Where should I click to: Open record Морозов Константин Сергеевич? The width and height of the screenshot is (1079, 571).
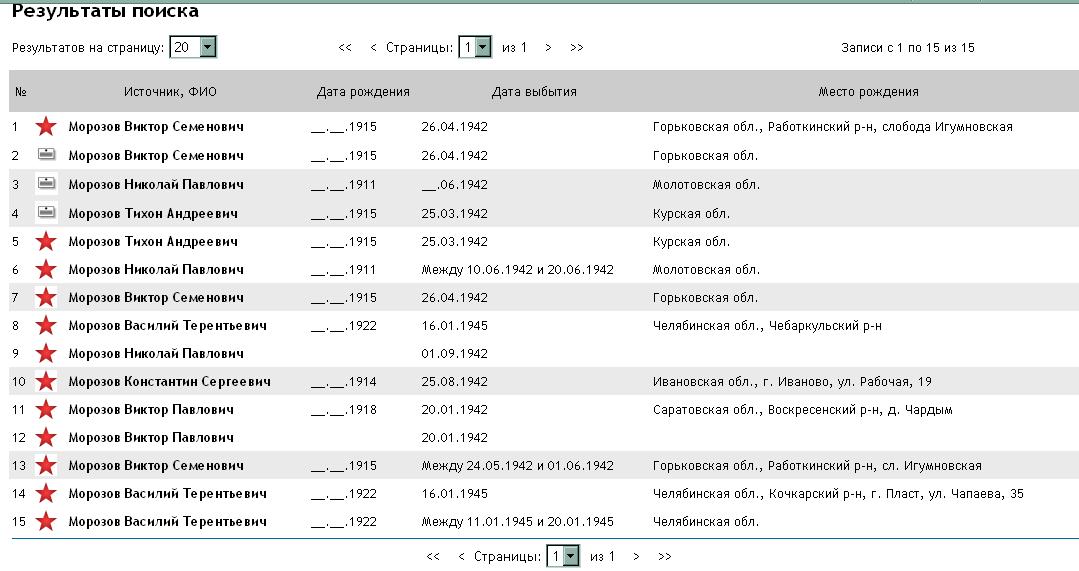(x=169, y=382)
